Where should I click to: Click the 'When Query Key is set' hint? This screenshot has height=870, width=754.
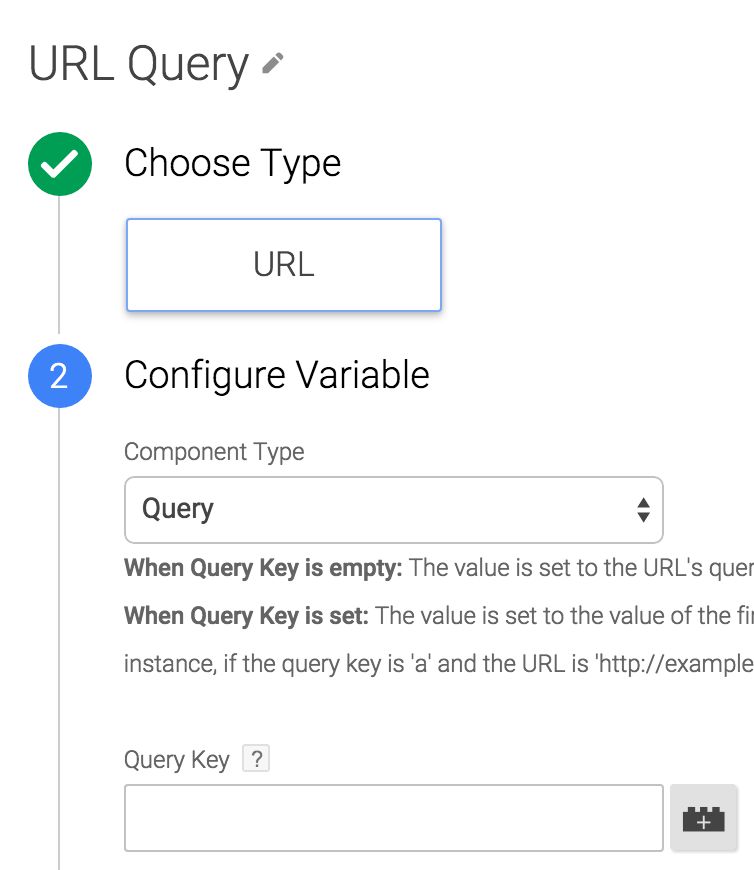pos(246,616)
